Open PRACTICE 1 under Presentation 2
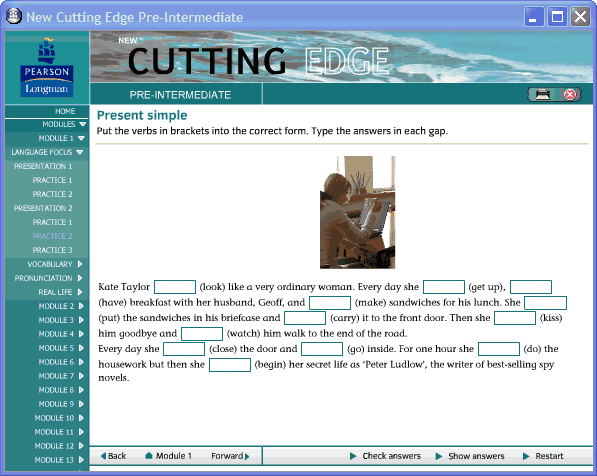Image resolution: width=597 pixels, height=476 pixels. click(x=52, y=222)
